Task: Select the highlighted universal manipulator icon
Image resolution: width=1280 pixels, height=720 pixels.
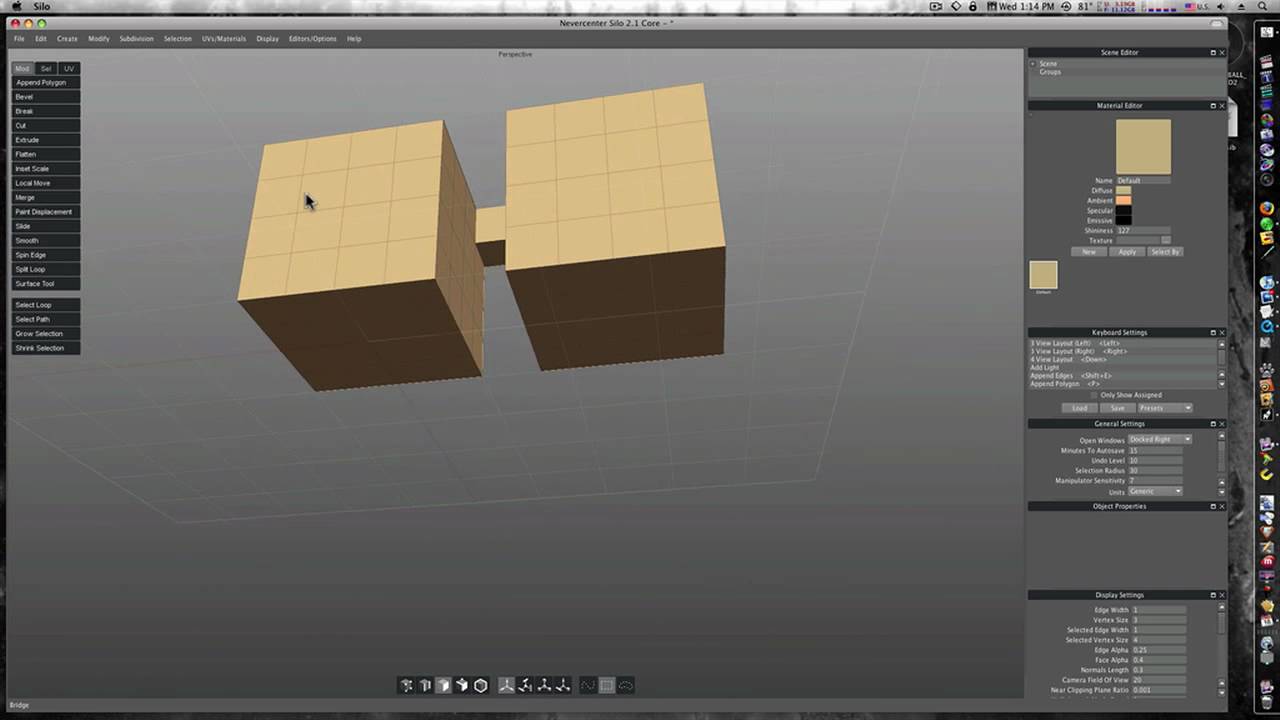Action: pos(506,685)
